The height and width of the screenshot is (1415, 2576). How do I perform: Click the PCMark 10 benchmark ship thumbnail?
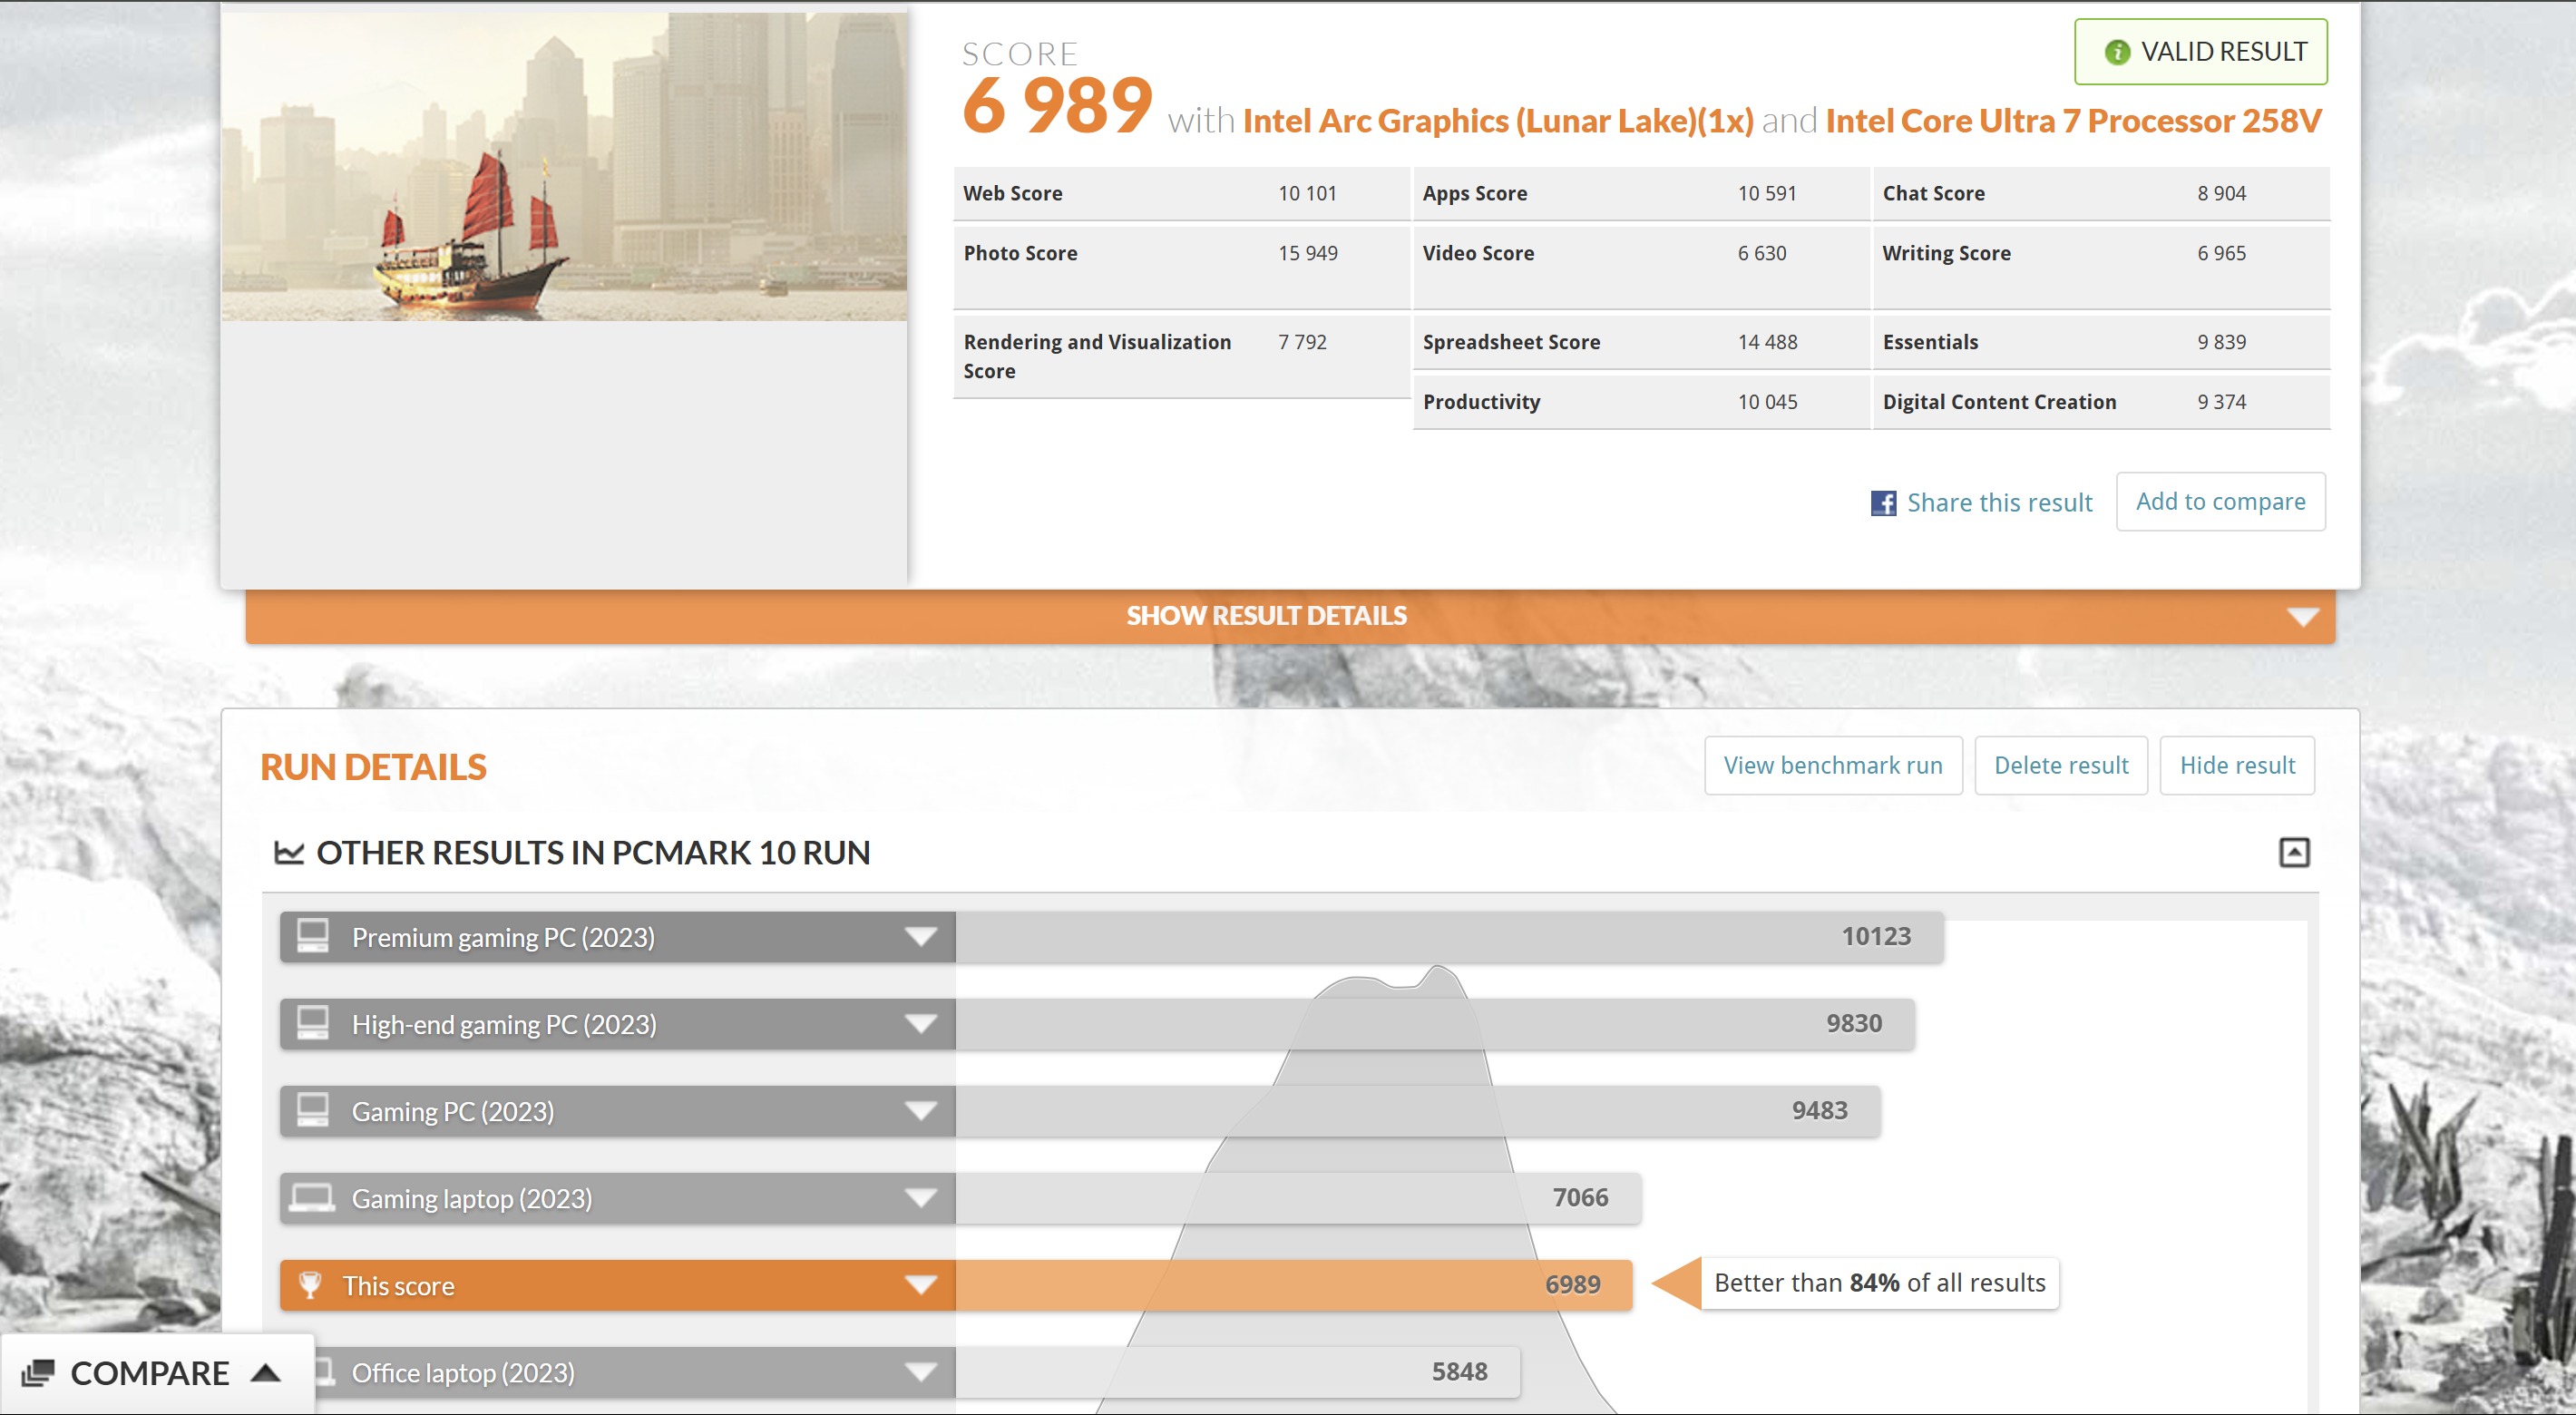pos(564,167)
